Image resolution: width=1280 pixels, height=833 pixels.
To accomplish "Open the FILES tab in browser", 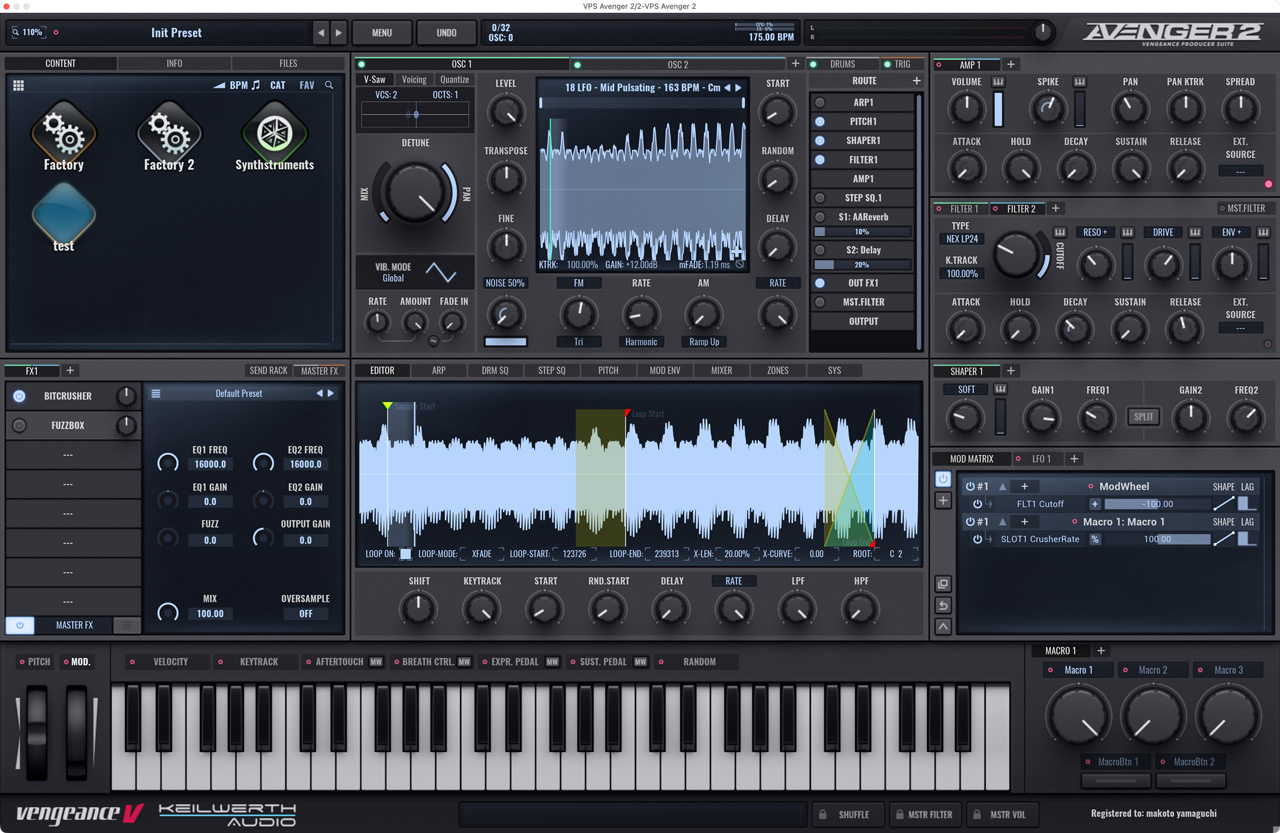I will 288,63.
